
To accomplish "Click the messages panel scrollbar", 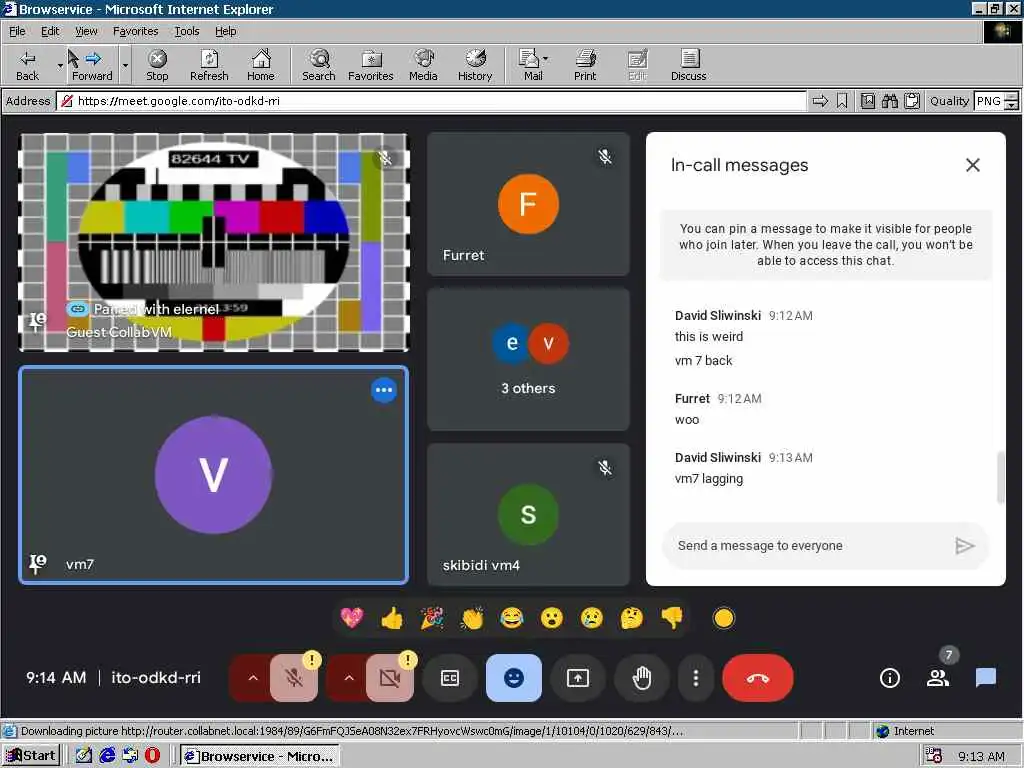I will pos(1000,477).
